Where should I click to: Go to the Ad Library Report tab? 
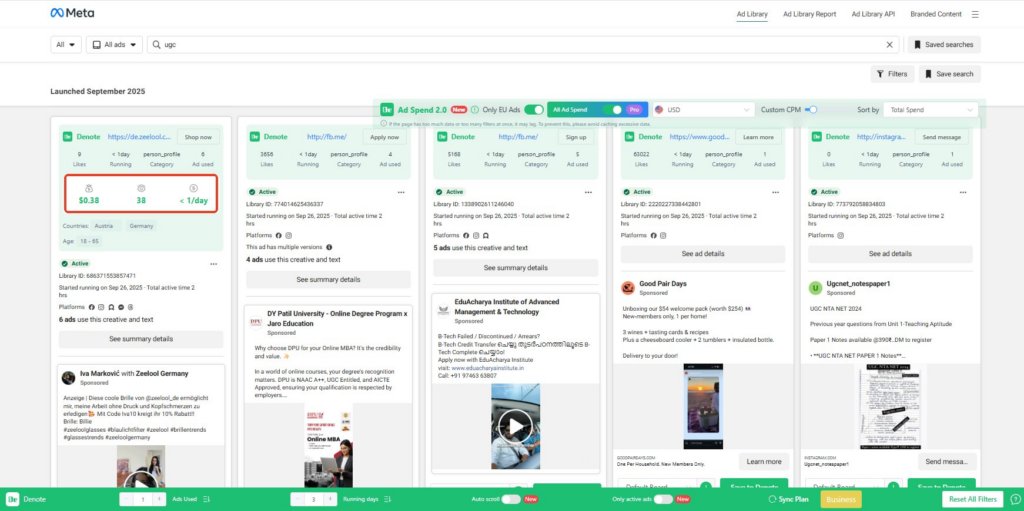point(809,14)
